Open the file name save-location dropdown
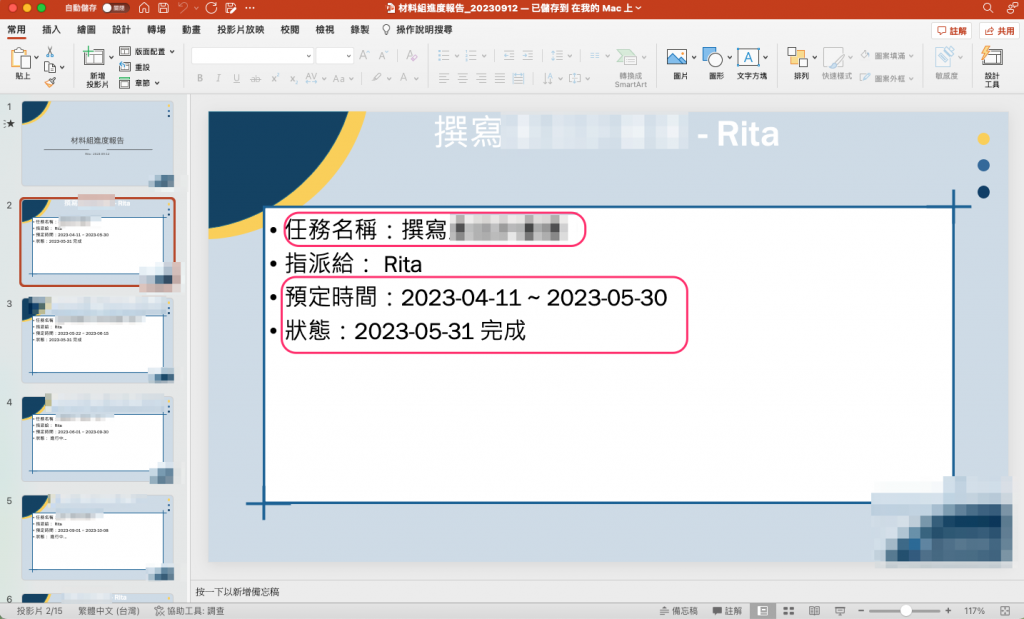Image resolution: width=1024 pixels, height=619 pixels. point(638,8)
